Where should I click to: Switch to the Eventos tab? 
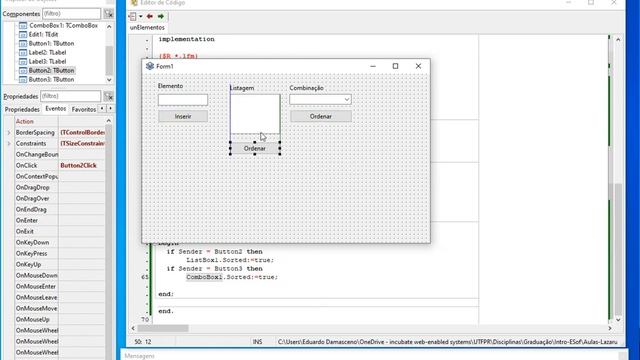56,109
